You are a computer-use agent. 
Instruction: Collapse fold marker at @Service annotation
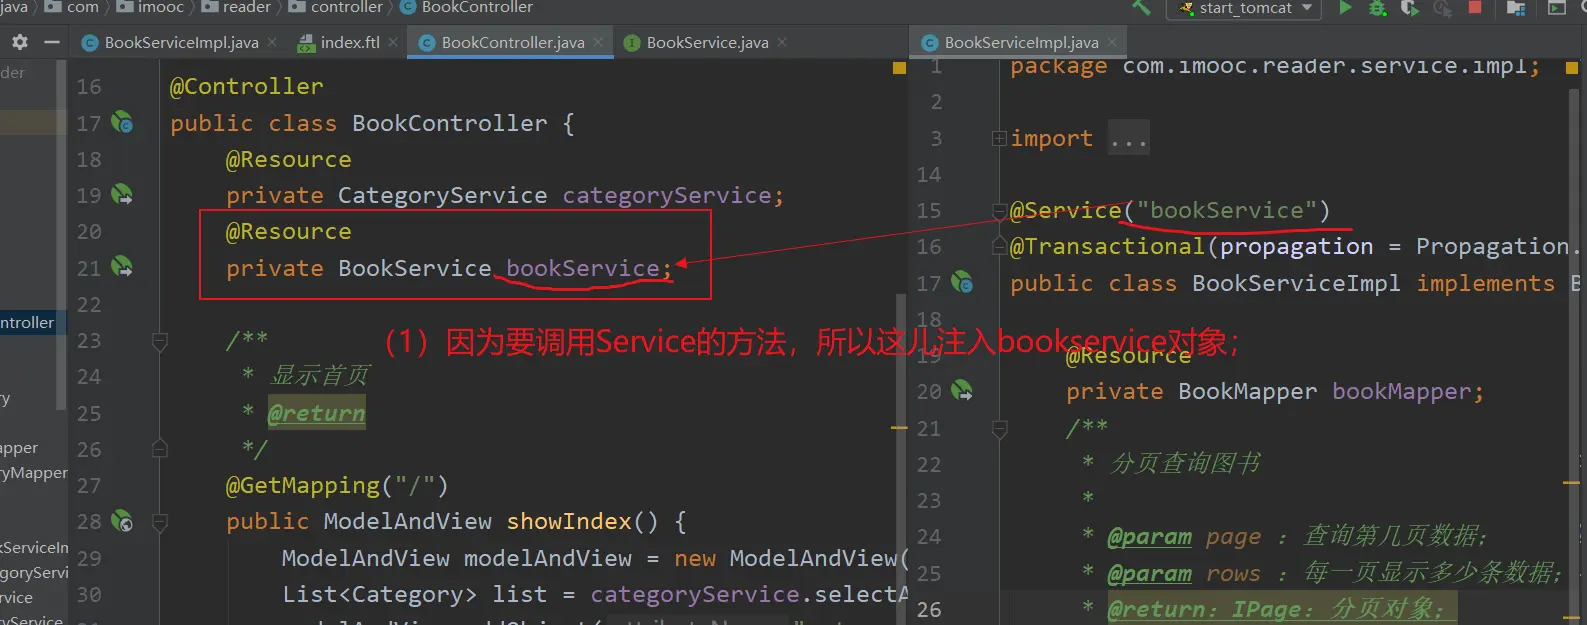point(999,211)
